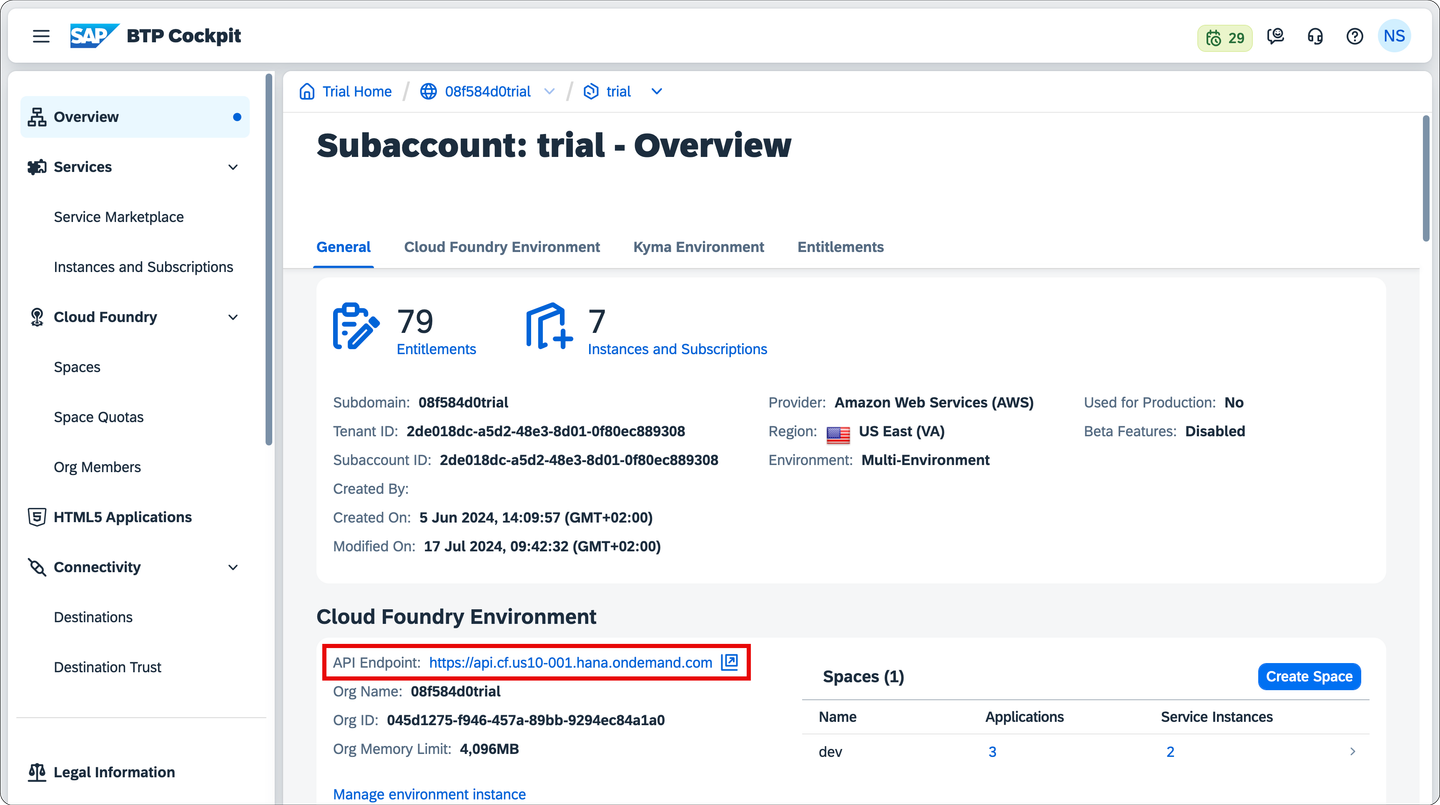Open the trial subaccount breadcrumb dropdown arrow

657,91
